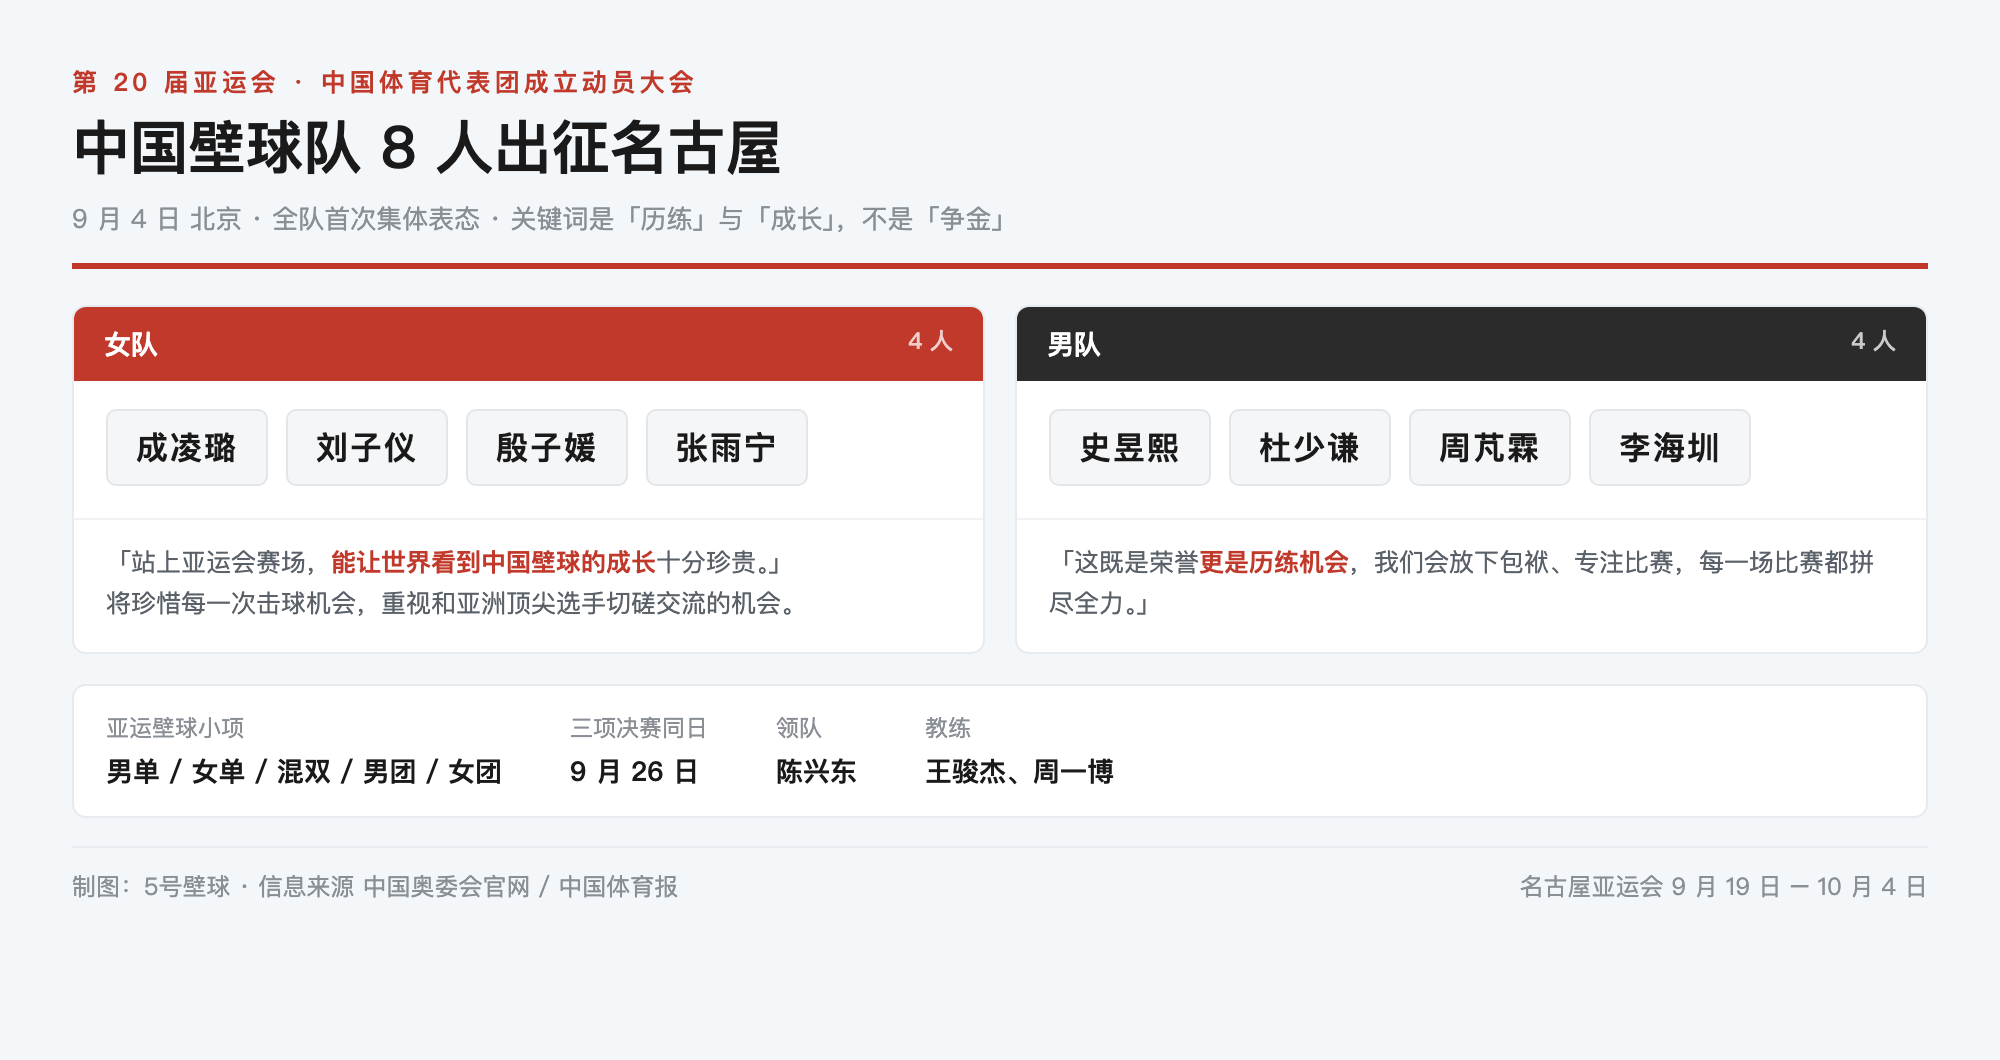This screenshot has height=1060, width=2000.
Task: Click highlighted text 能让世界看到中国壁球的成长
Action: click(493, 562)
